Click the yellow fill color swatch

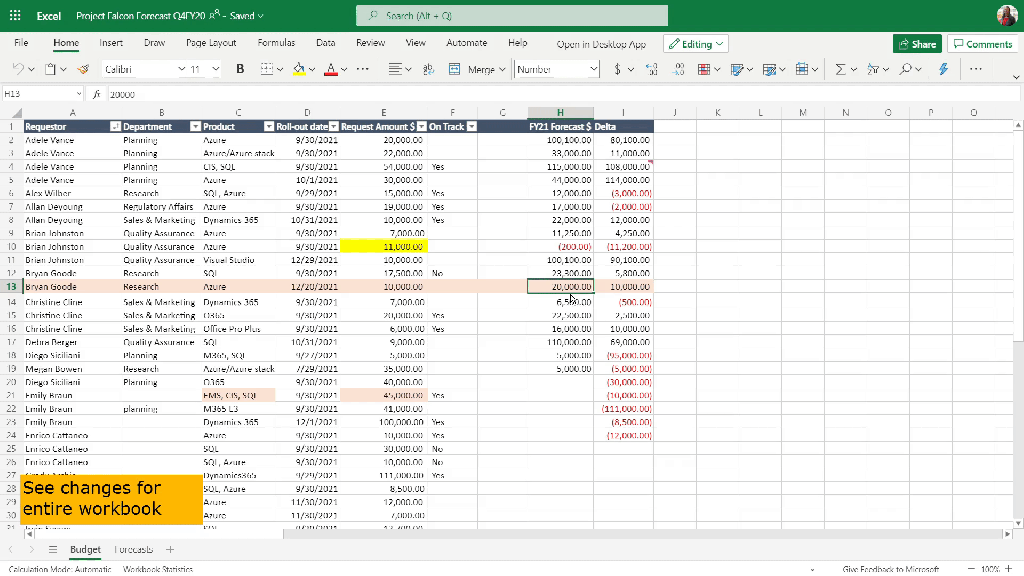[x=298, y=69]
